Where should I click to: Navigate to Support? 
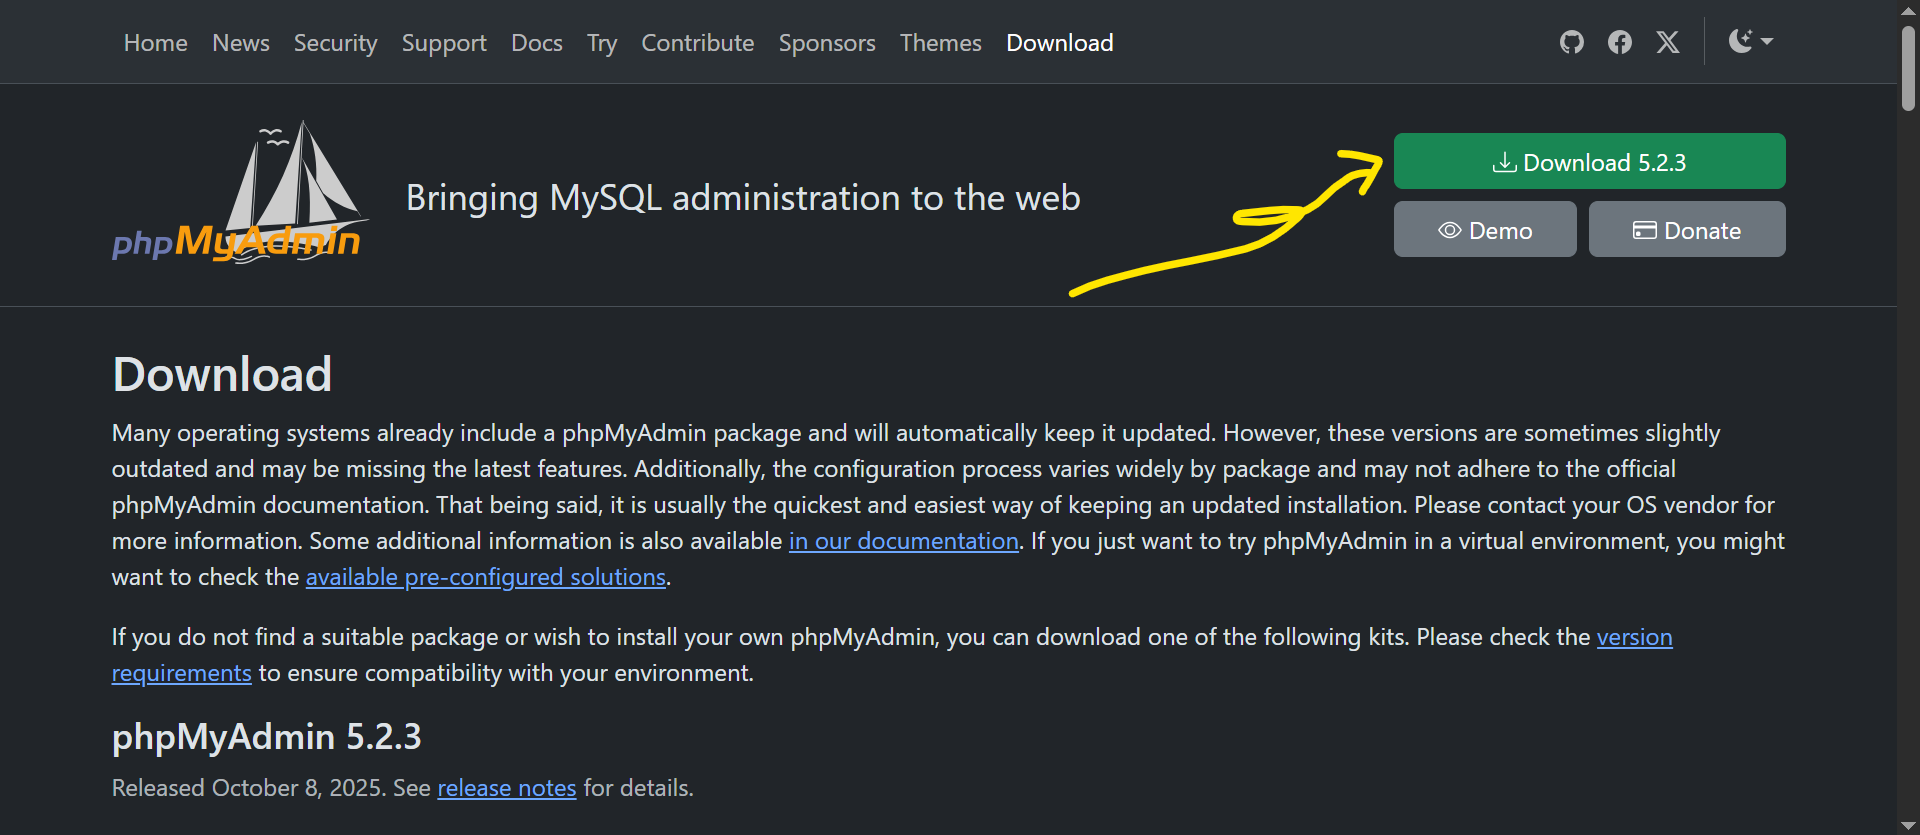444,43
